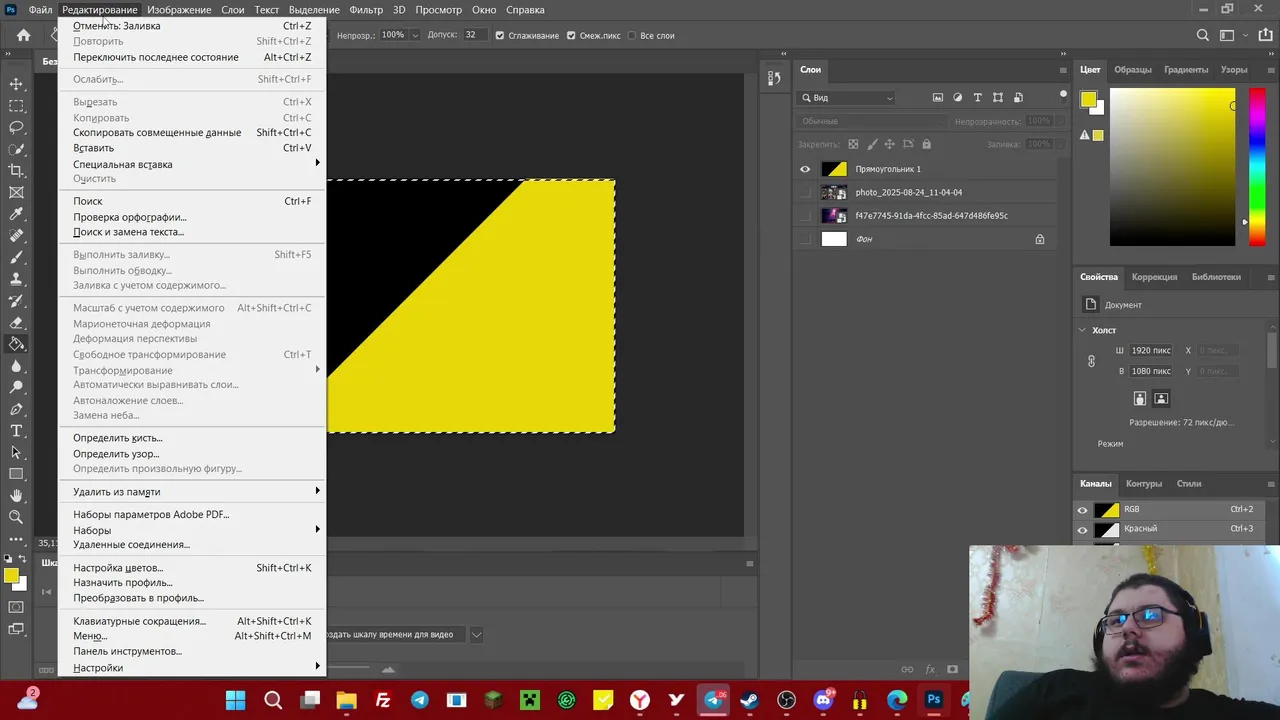Screen dimensions: 1280x720
Task: Select the Dodge tool
Action: [x=16, y=387]
